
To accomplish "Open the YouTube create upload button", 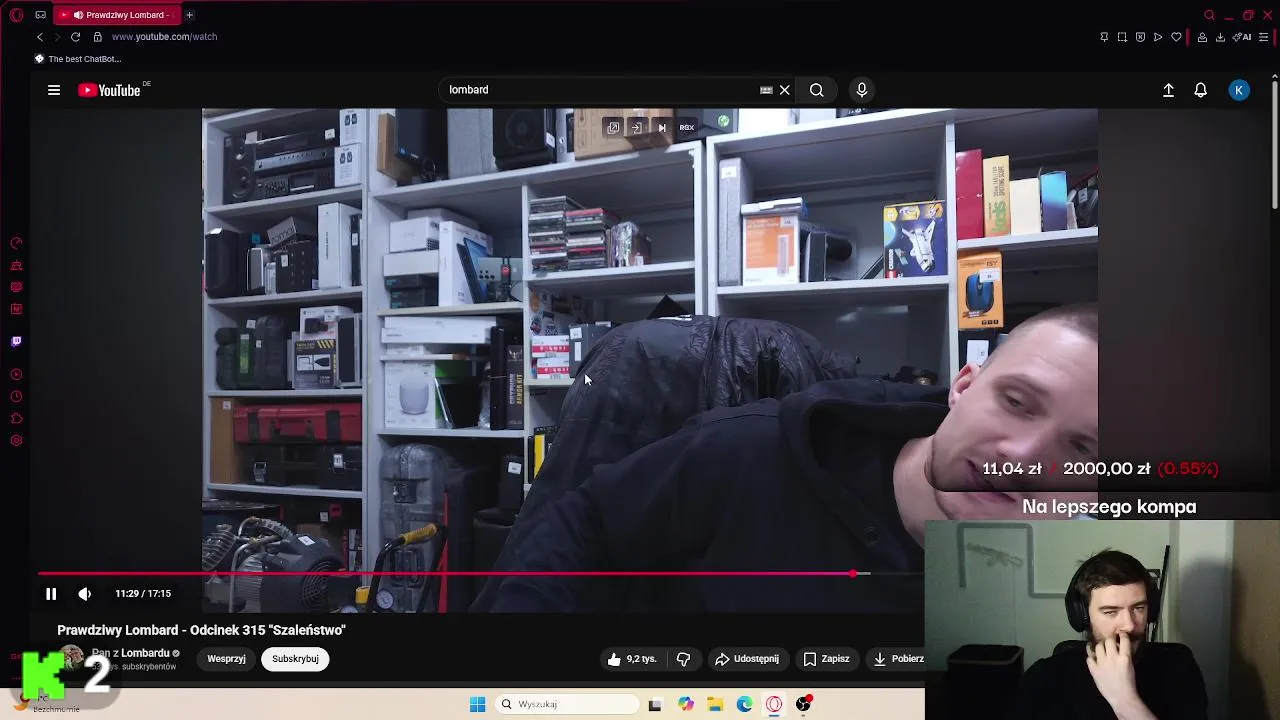I will [x=1168, y=90].
